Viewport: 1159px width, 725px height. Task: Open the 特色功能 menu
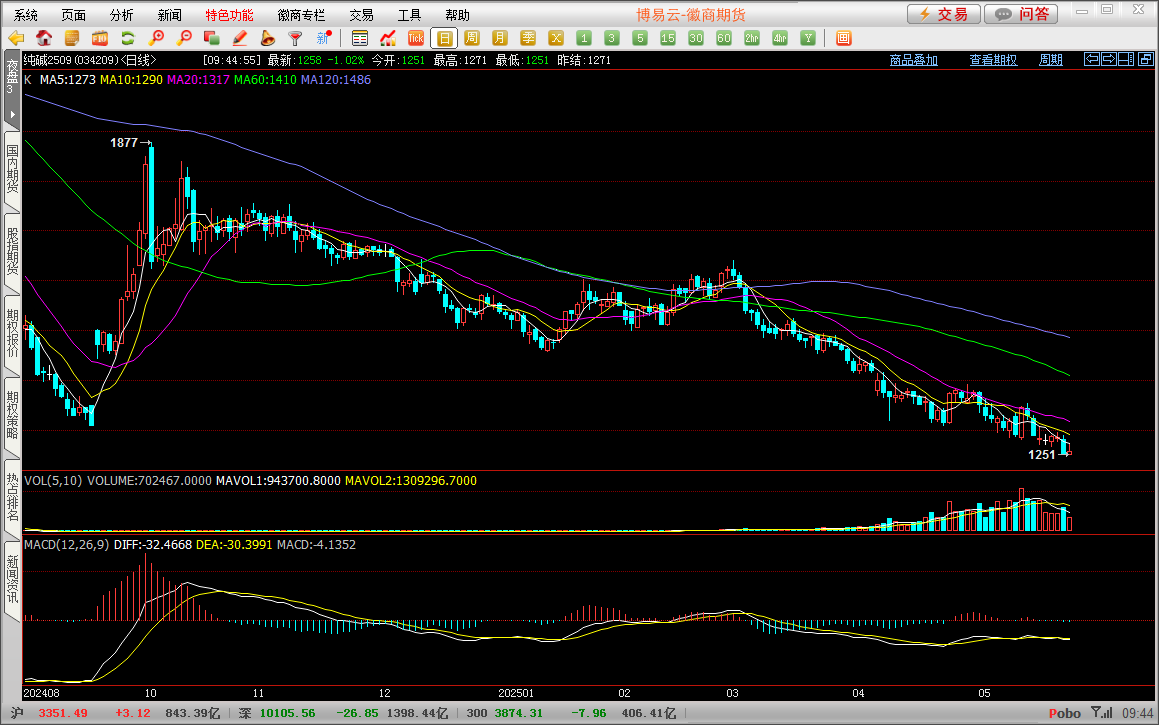coord(229,15)
